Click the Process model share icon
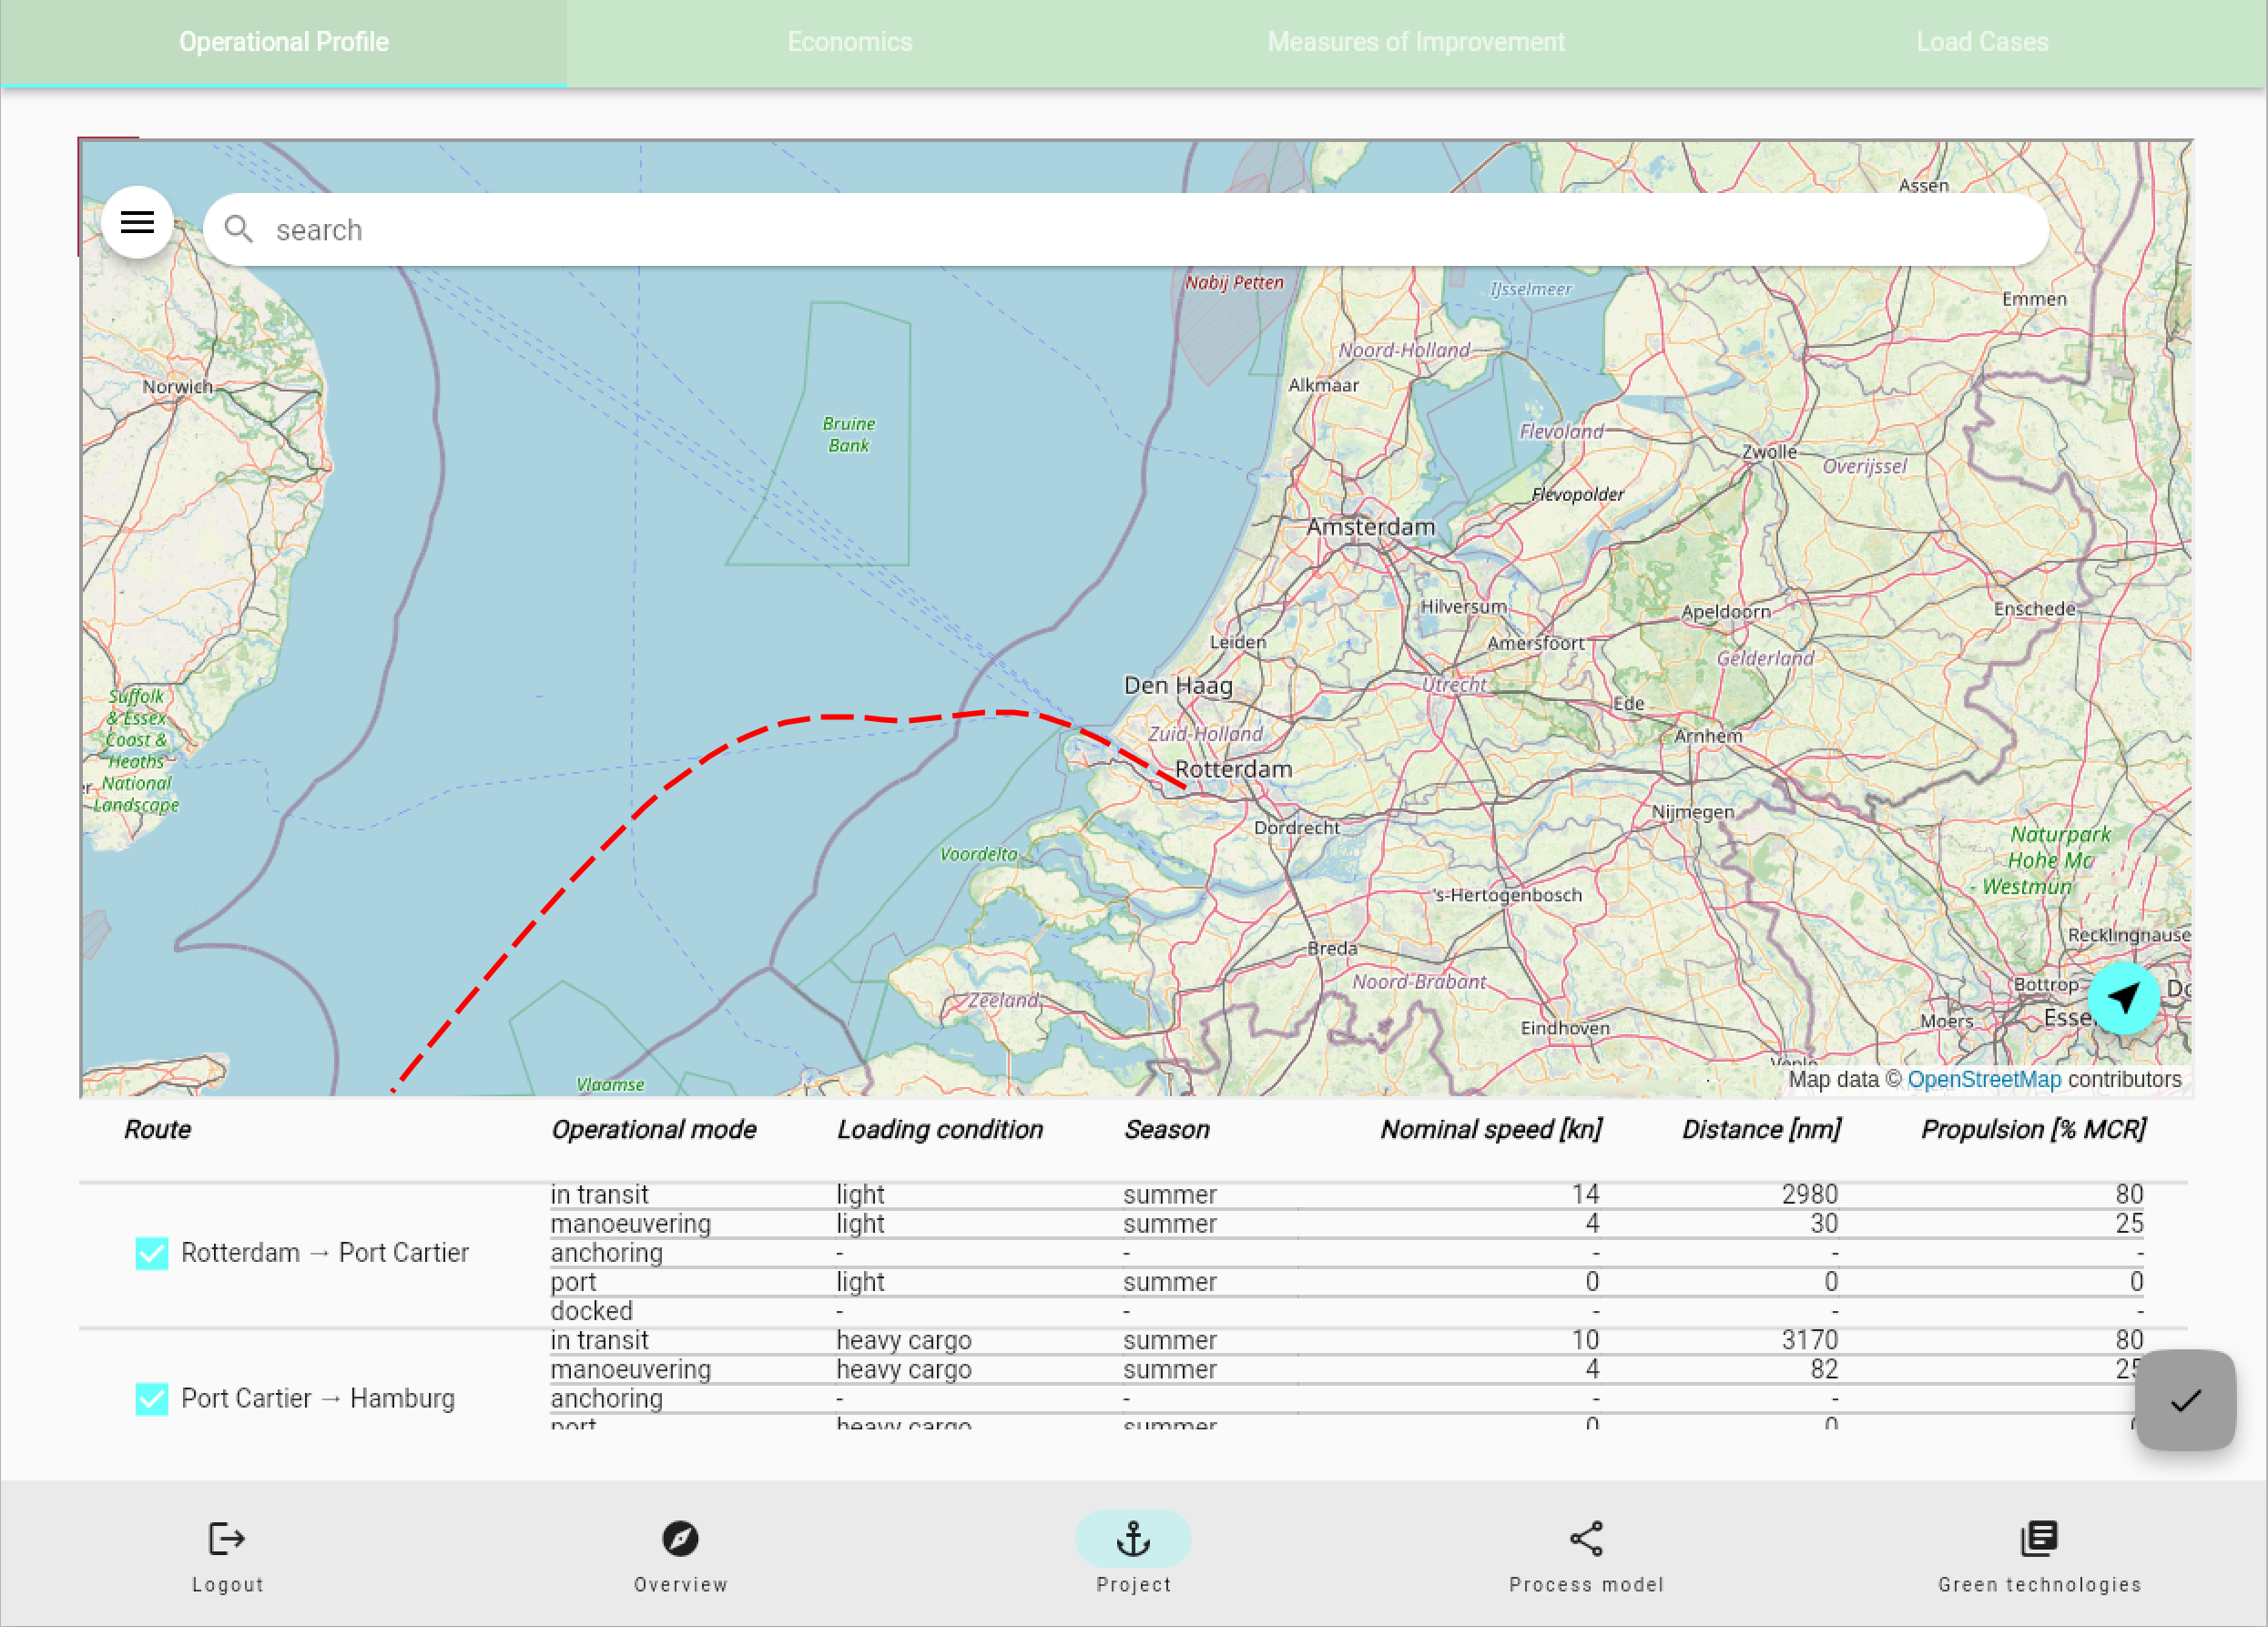This screenshot has height=1627, width=2268. click(x=1586, y=1540)
